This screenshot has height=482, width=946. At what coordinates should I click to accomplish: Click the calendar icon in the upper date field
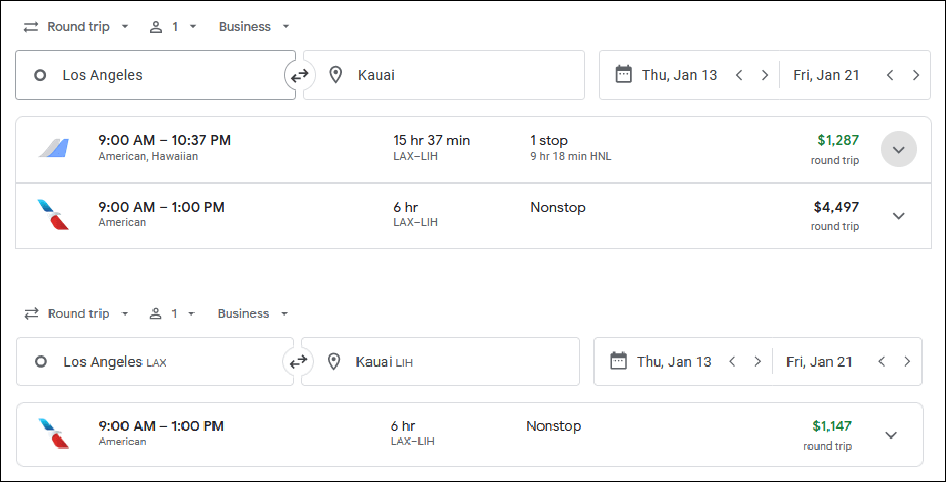624,75
